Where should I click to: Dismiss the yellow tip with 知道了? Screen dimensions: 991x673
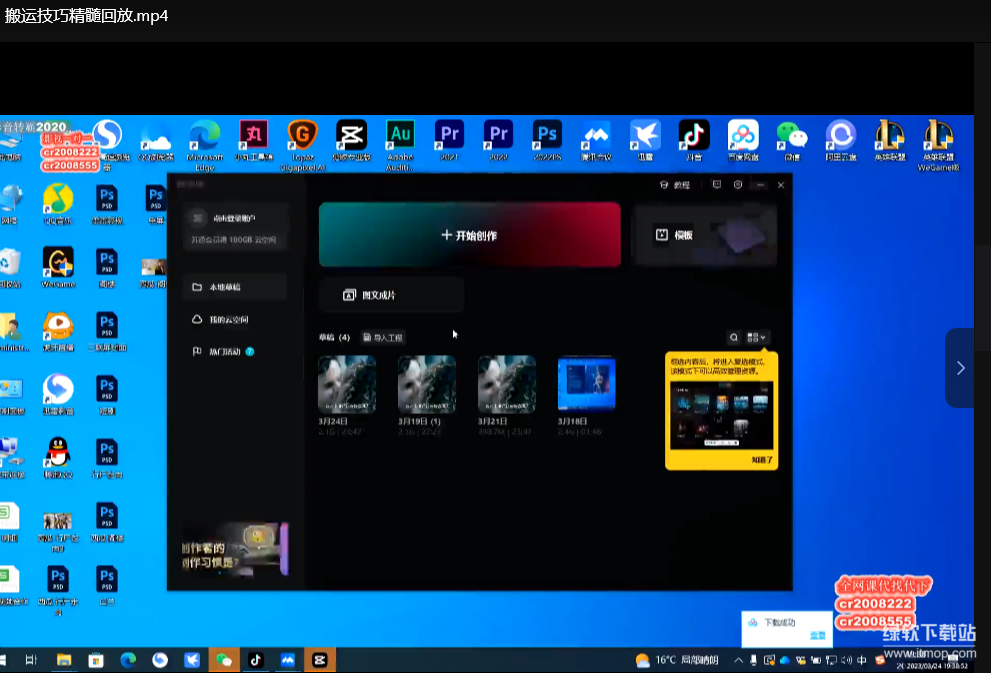[762, 459]
